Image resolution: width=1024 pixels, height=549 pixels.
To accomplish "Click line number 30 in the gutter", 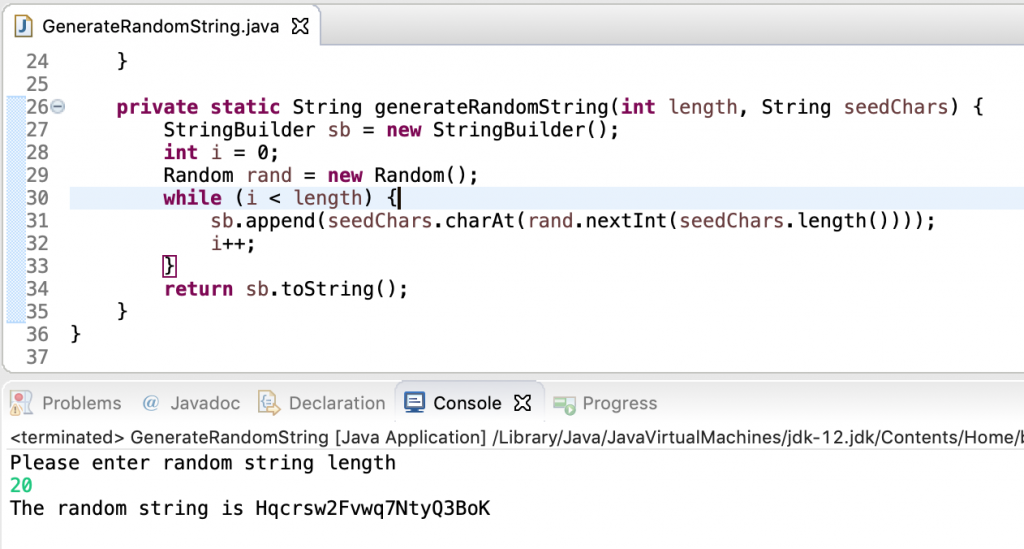I will [37, 198].
